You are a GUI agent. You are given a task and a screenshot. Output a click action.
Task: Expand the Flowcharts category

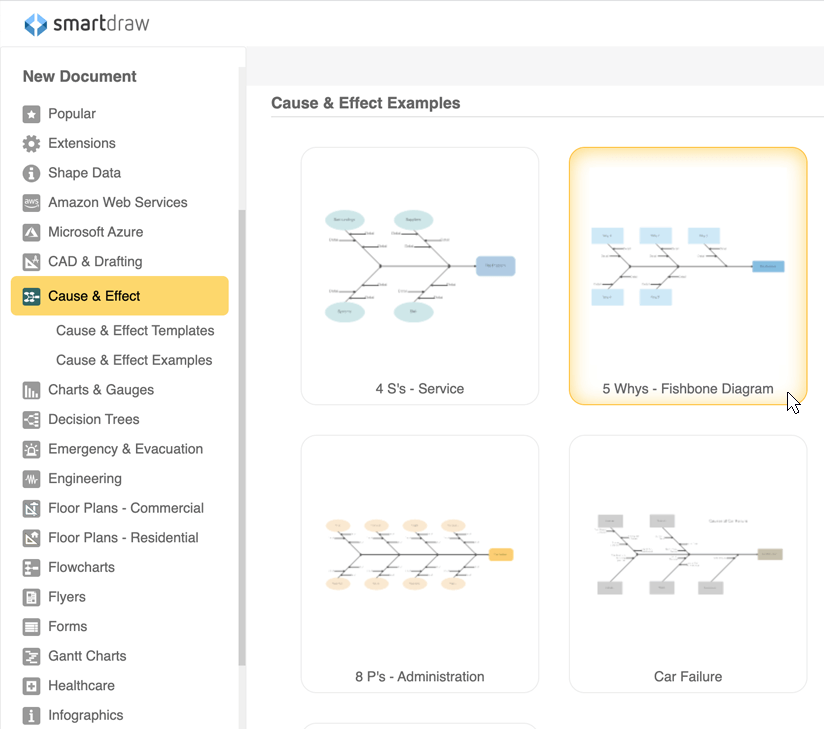[81, 568]
